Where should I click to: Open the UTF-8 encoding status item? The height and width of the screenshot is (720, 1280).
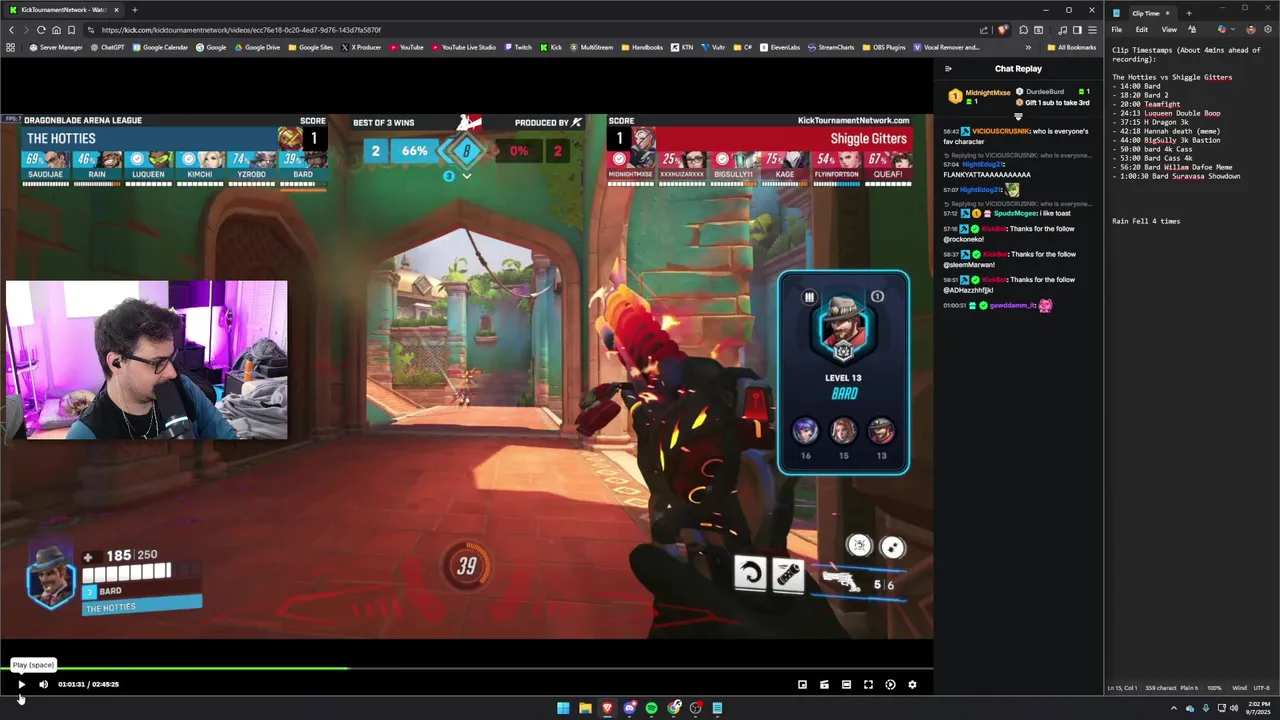(1262, 688)
